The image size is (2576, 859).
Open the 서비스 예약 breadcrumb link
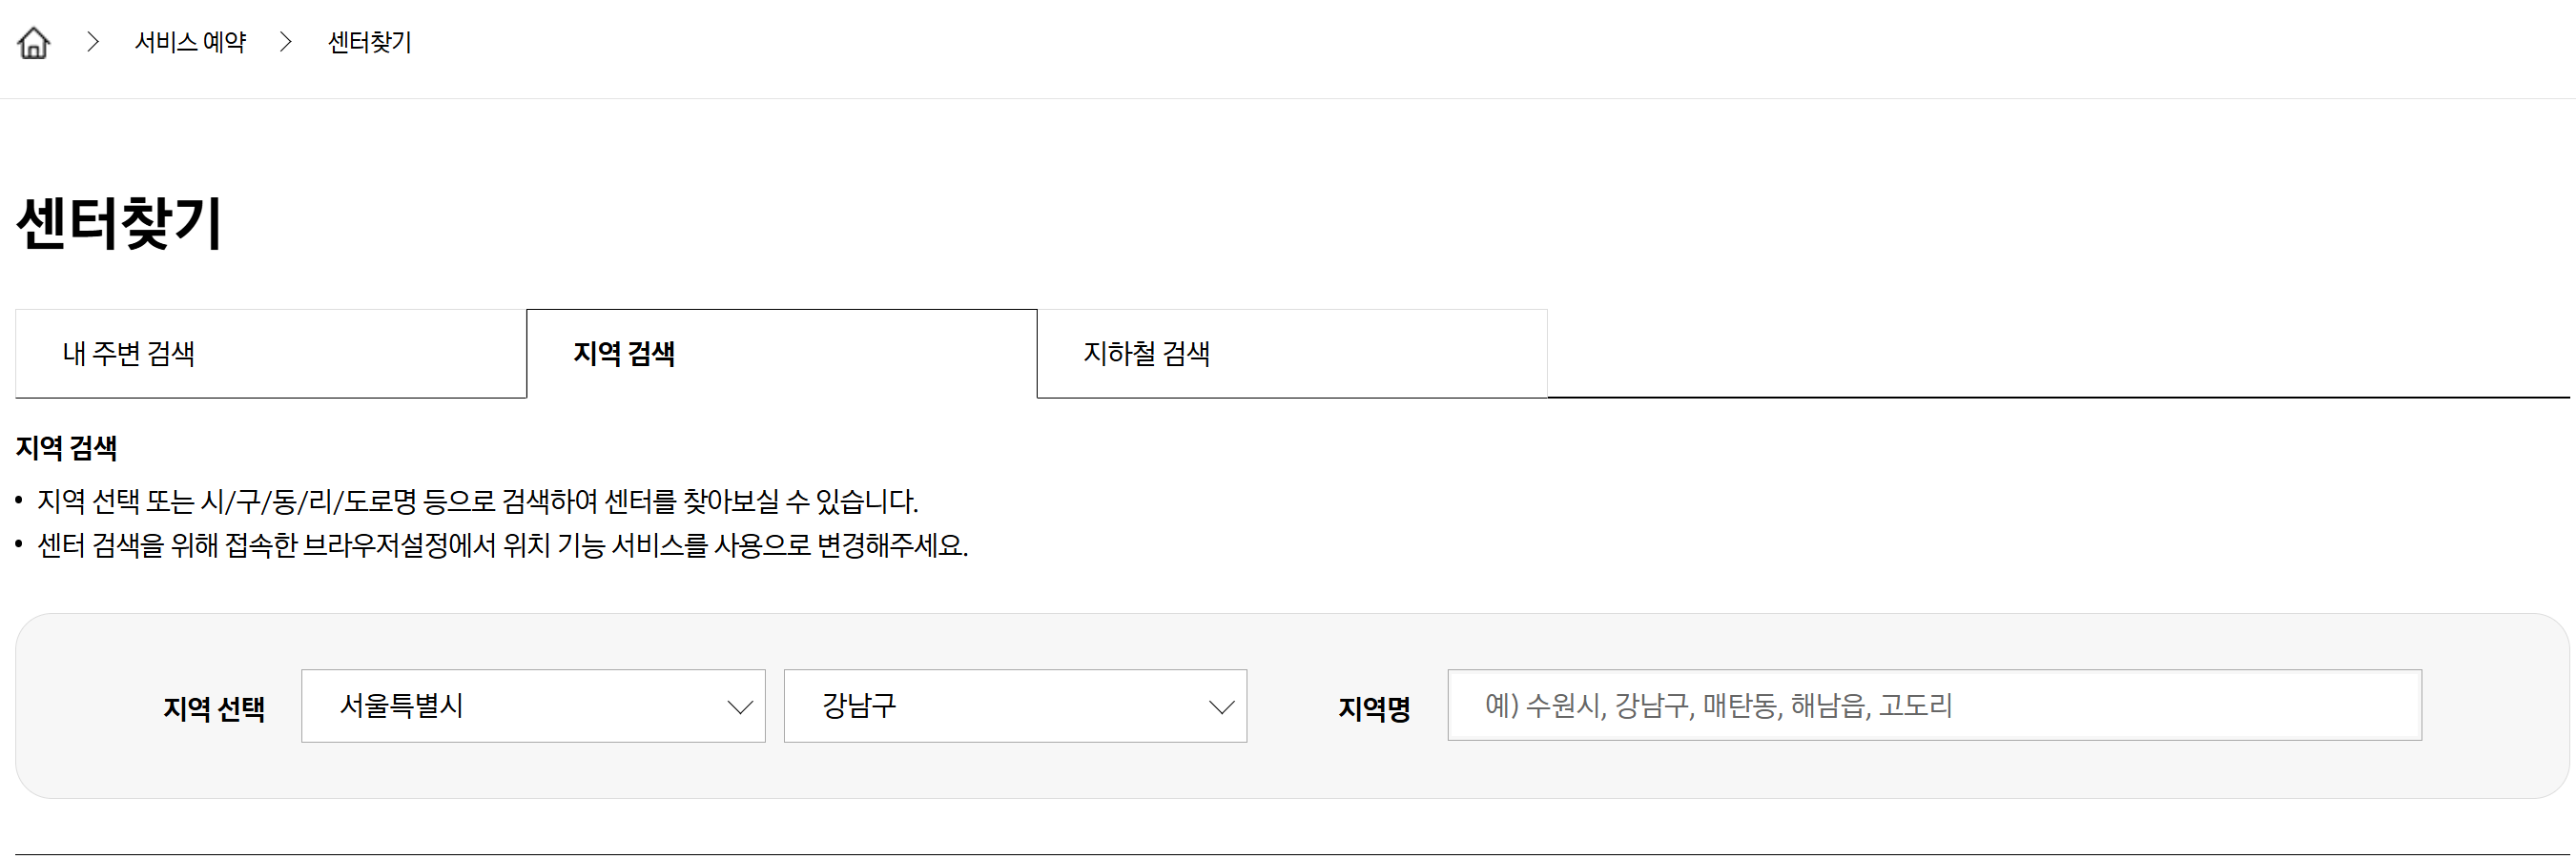point(190,42)
